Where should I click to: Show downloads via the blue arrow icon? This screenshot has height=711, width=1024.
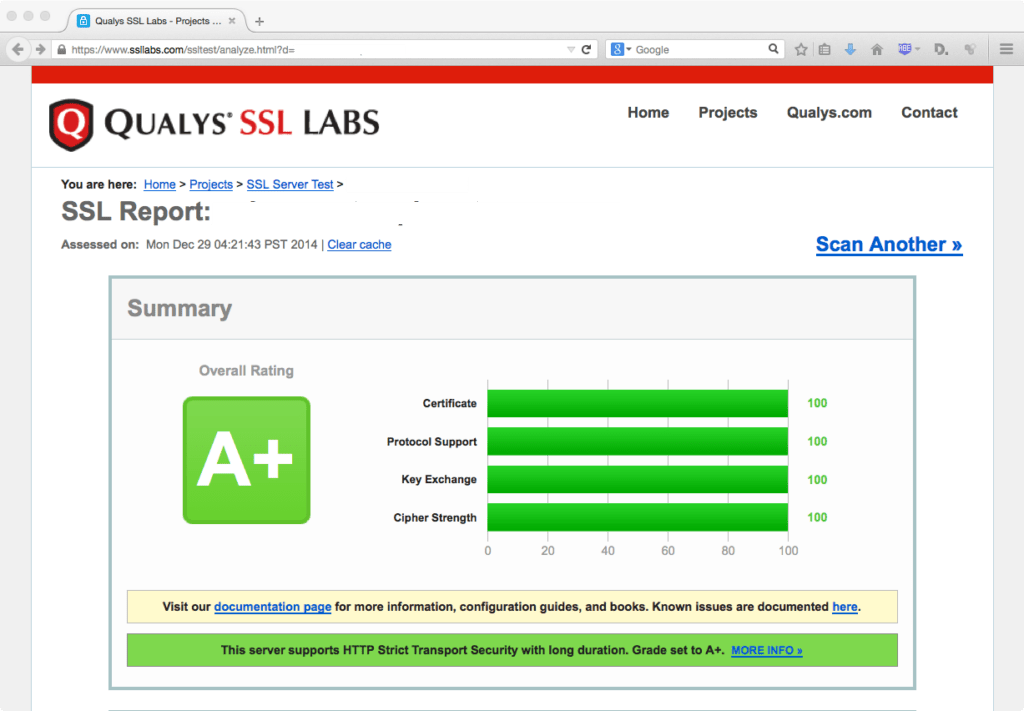[850, 49]
